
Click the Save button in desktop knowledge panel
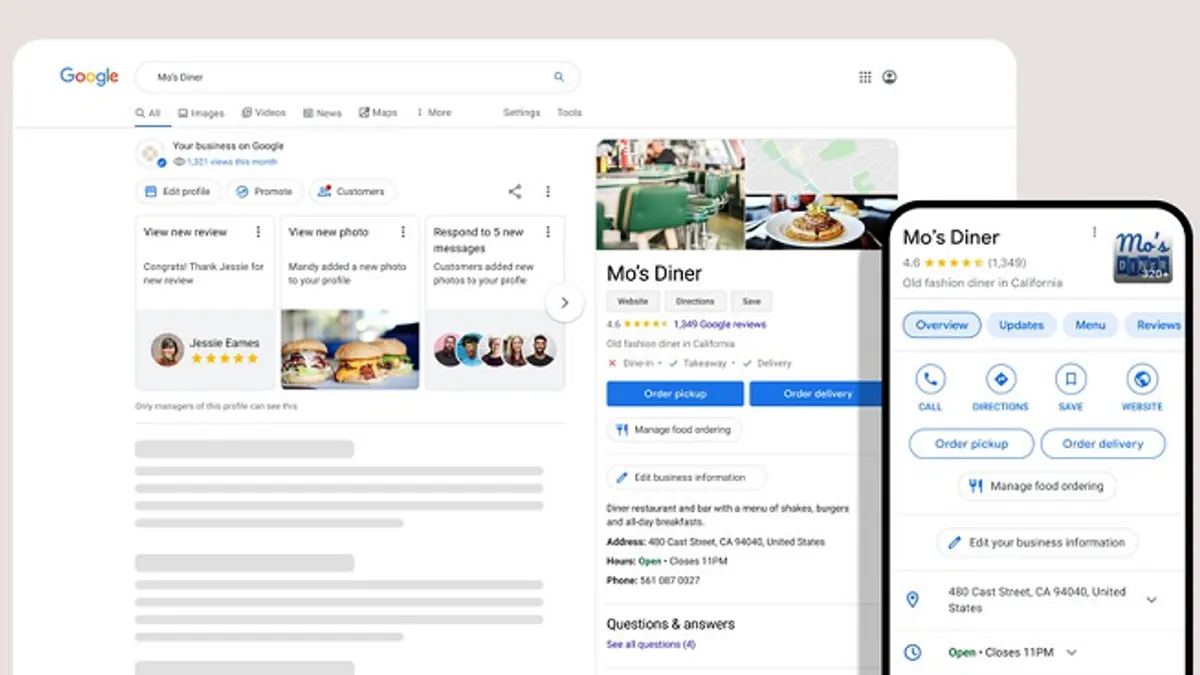[x=752, y=301]
